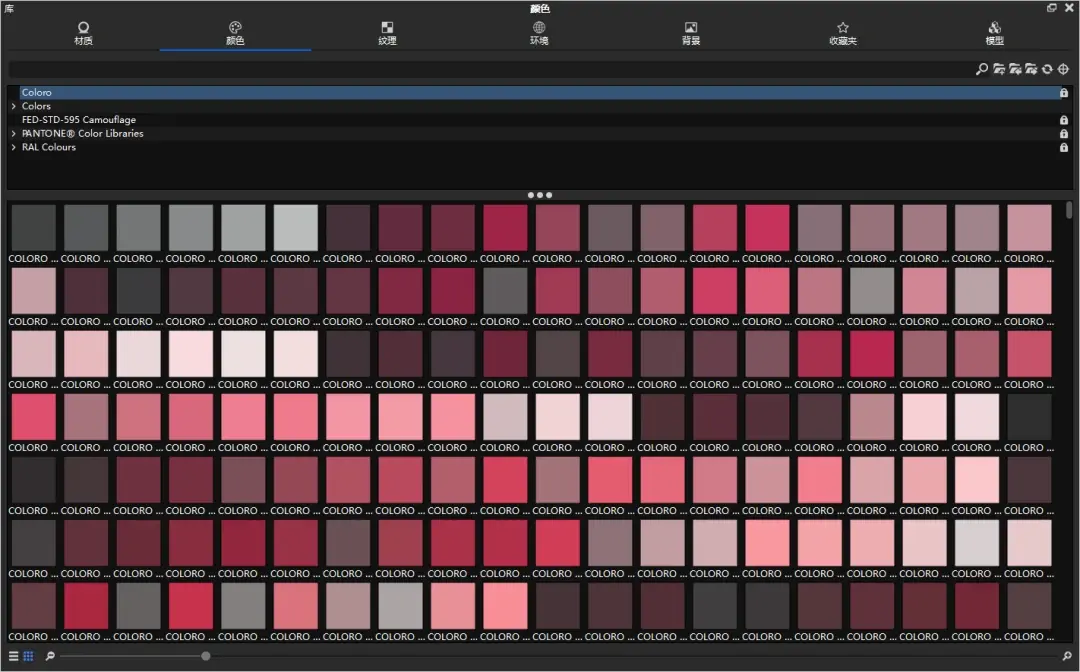
Task: Switch to the 模型 (Models) tab
Action: tap(995, 33)
